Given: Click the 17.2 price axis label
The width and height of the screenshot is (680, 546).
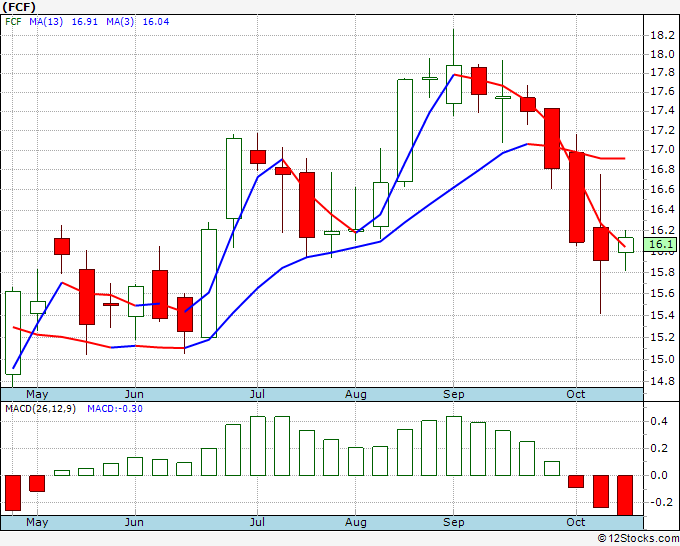Looking at the screenshot, I should coord(662,131).
